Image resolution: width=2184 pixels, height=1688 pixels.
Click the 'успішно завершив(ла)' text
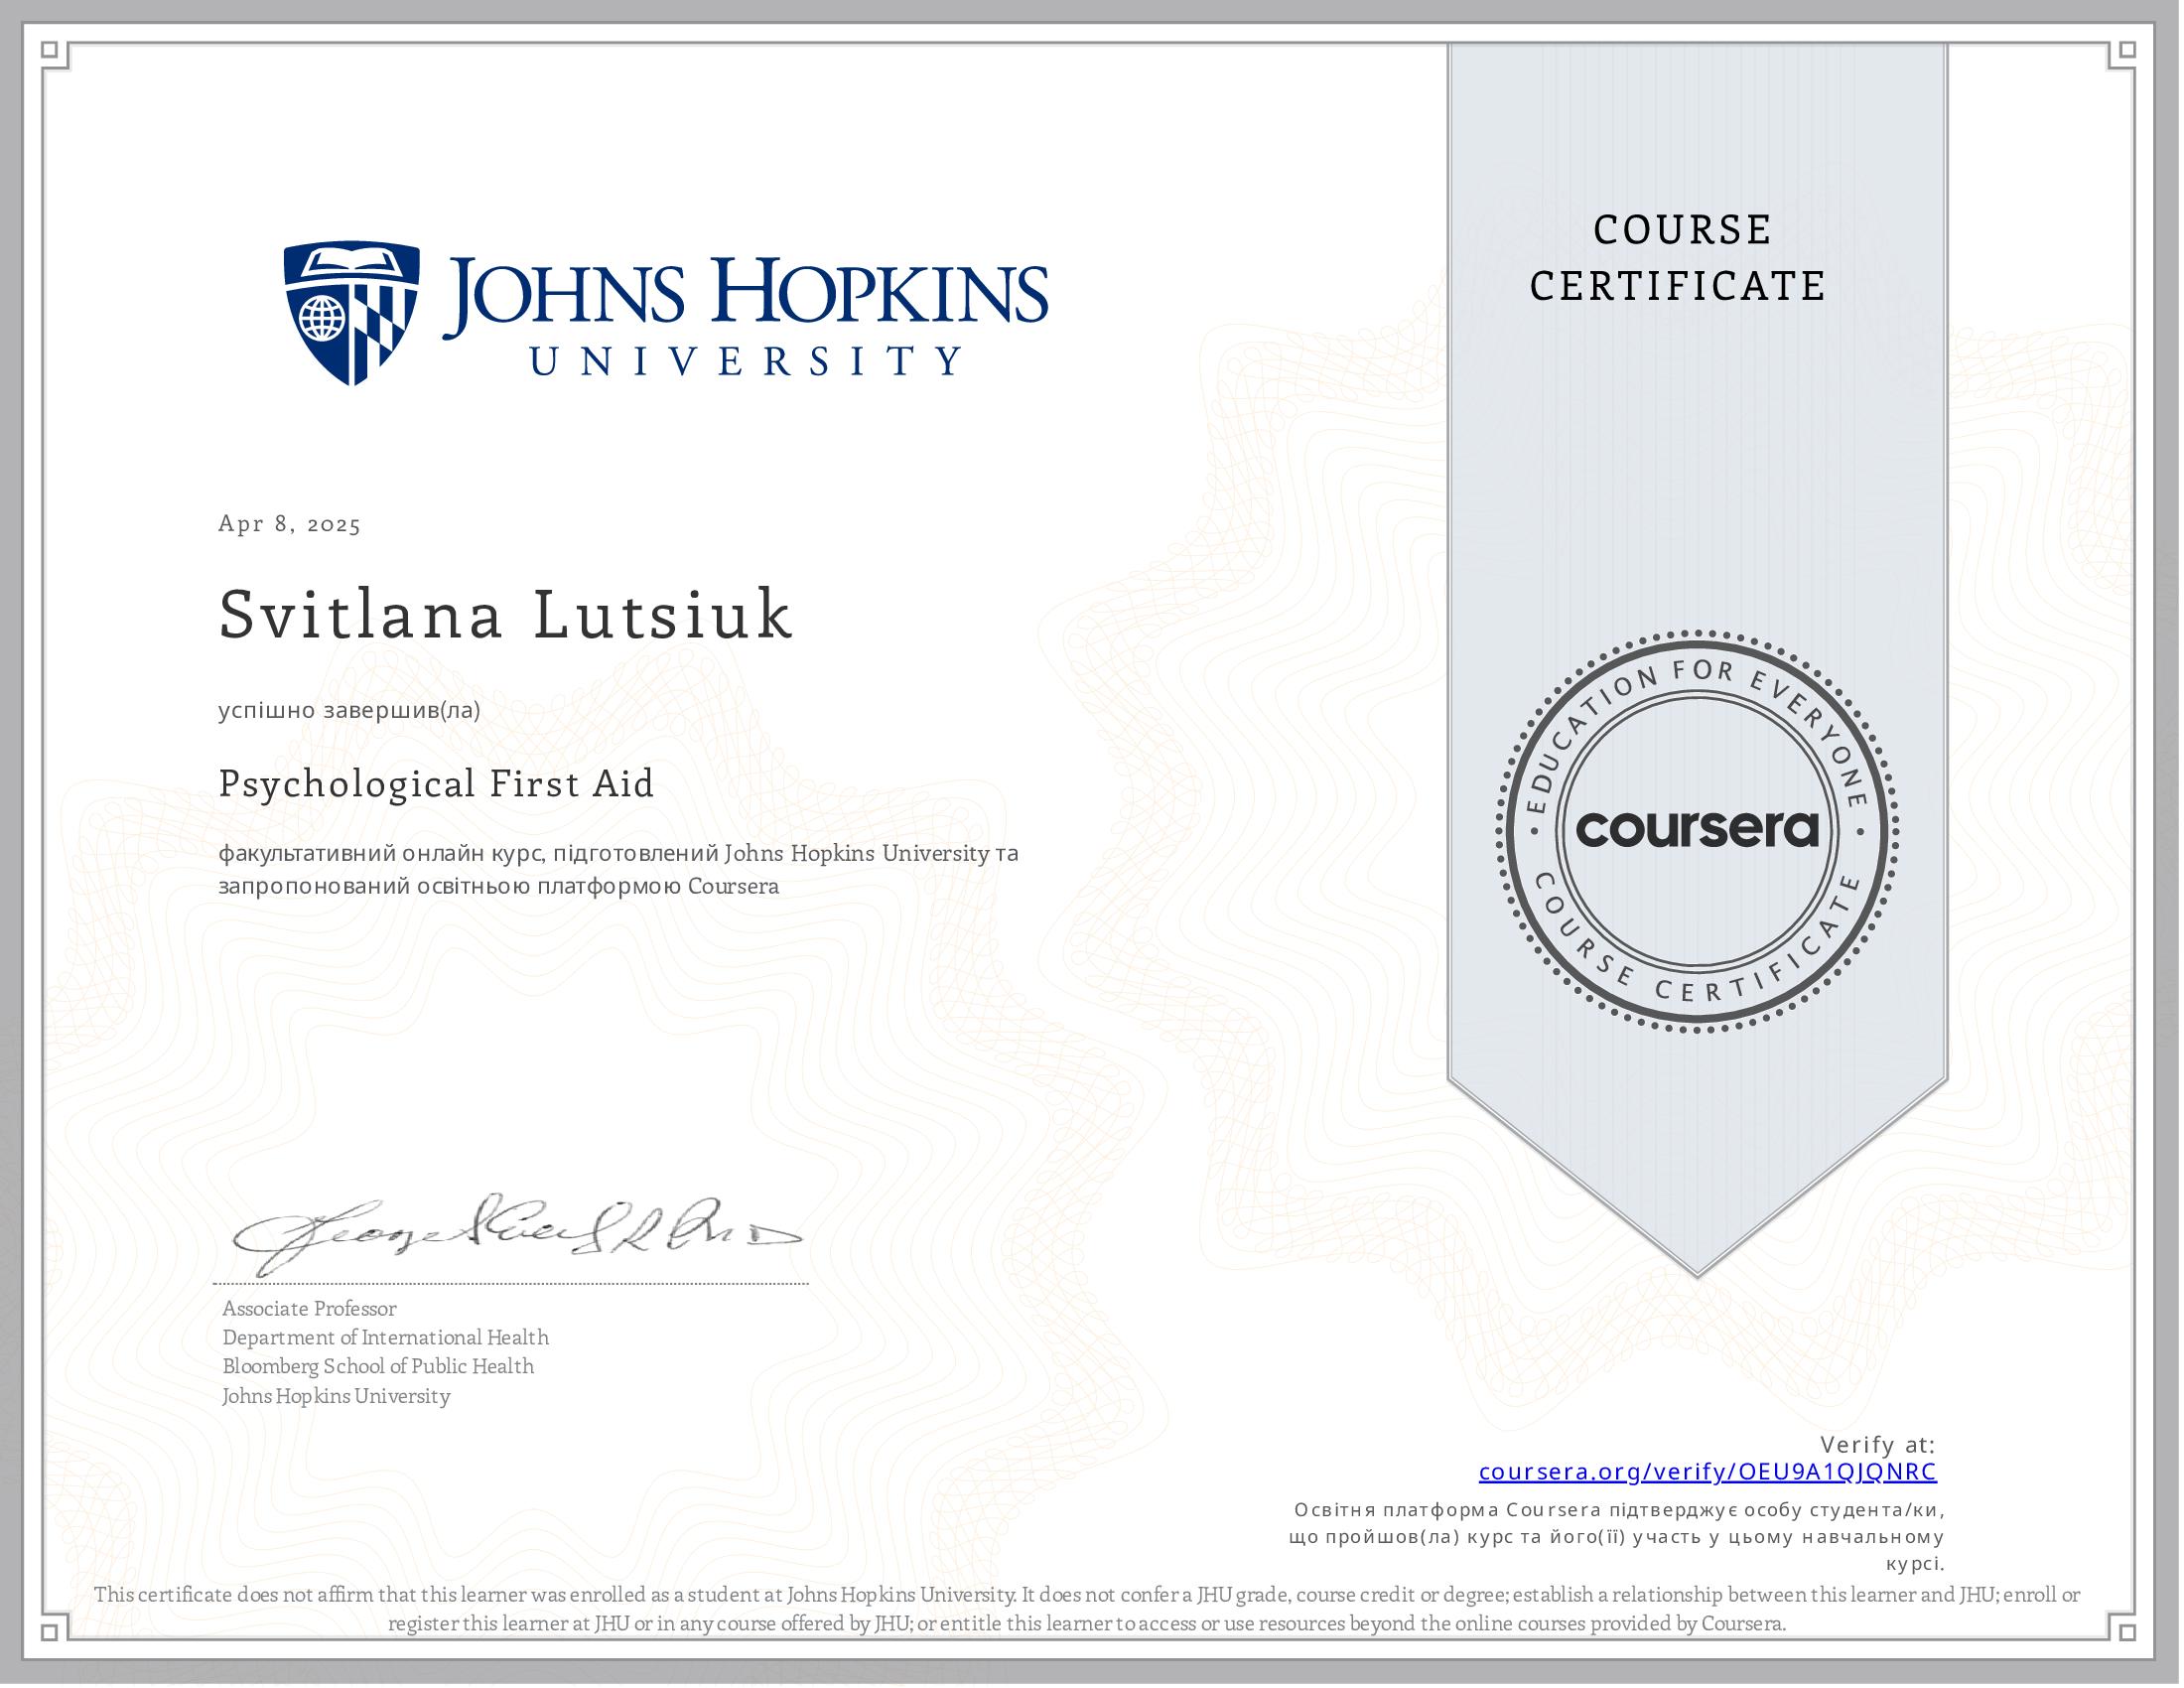tap(349, 711)
